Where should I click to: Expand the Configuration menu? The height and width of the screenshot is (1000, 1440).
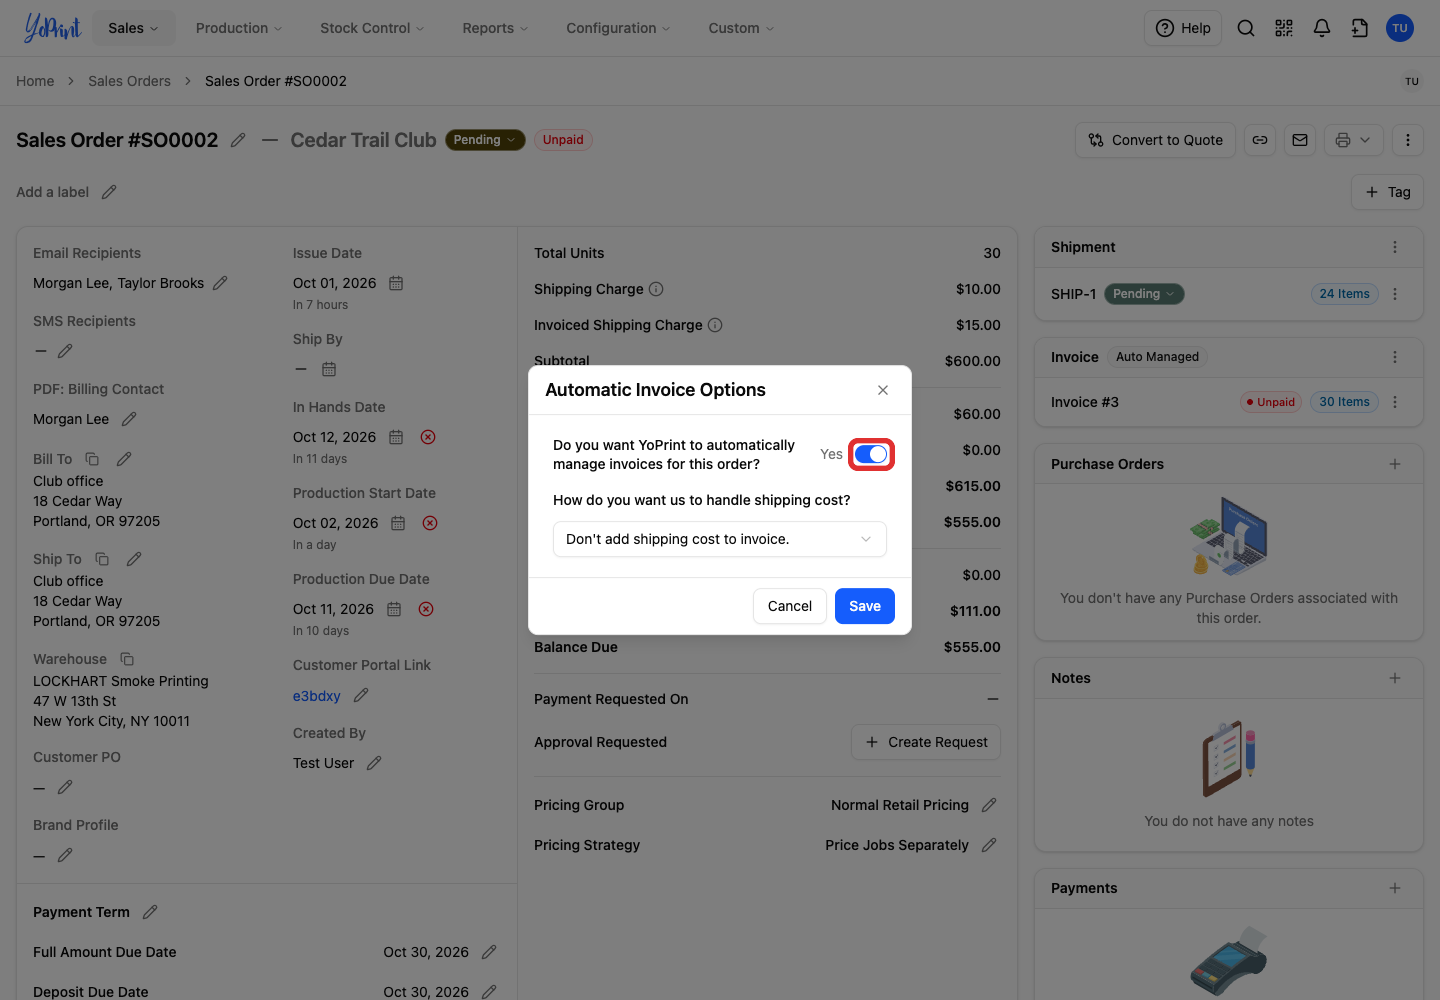point(618,28)
